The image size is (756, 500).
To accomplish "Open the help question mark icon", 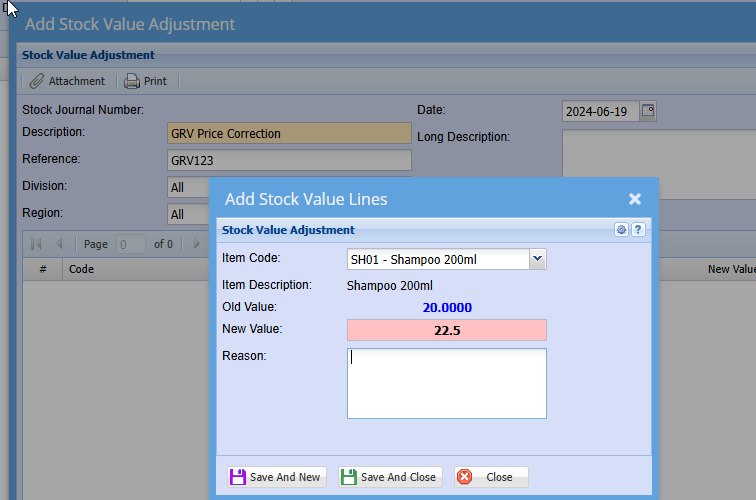I will click(638, 230).
